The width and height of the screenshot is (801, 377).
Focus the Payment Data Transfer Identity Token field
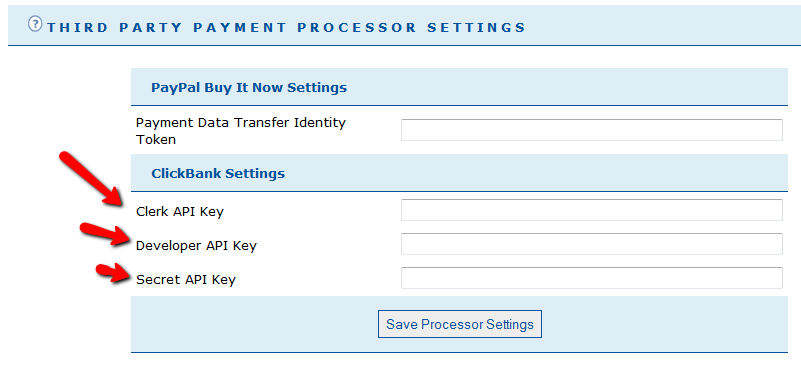[x=592, y=130]
